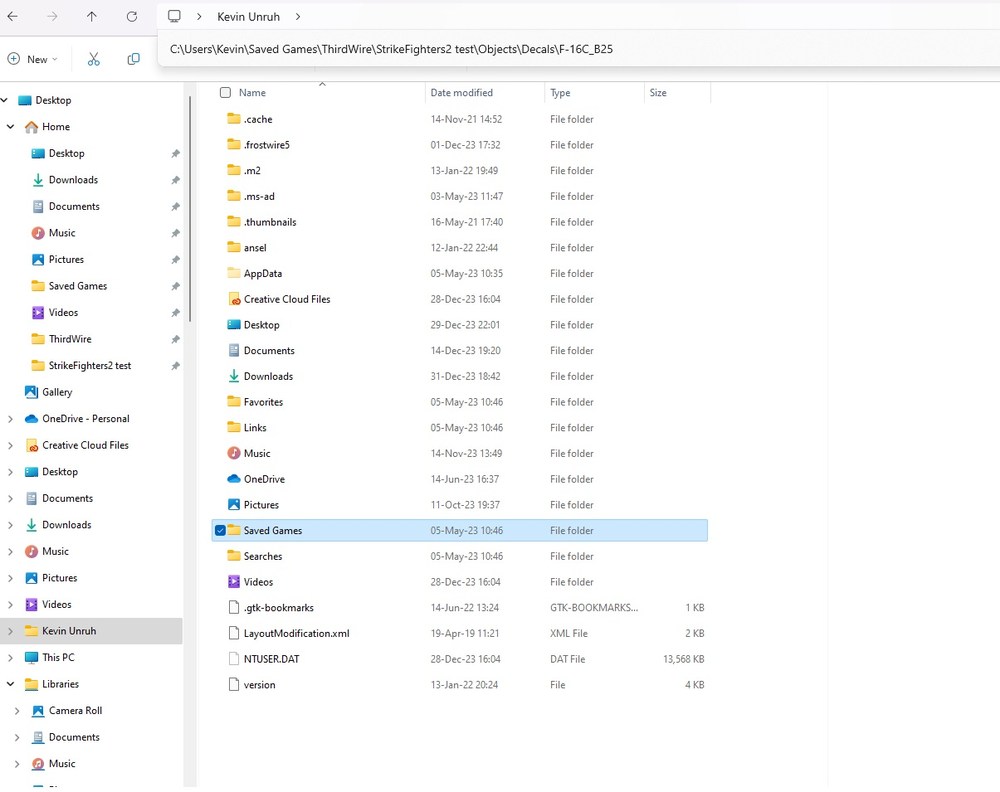The image size is (1000, 792).
Task: Select Gallery in the navigation pane
Action: click(57, 392)
